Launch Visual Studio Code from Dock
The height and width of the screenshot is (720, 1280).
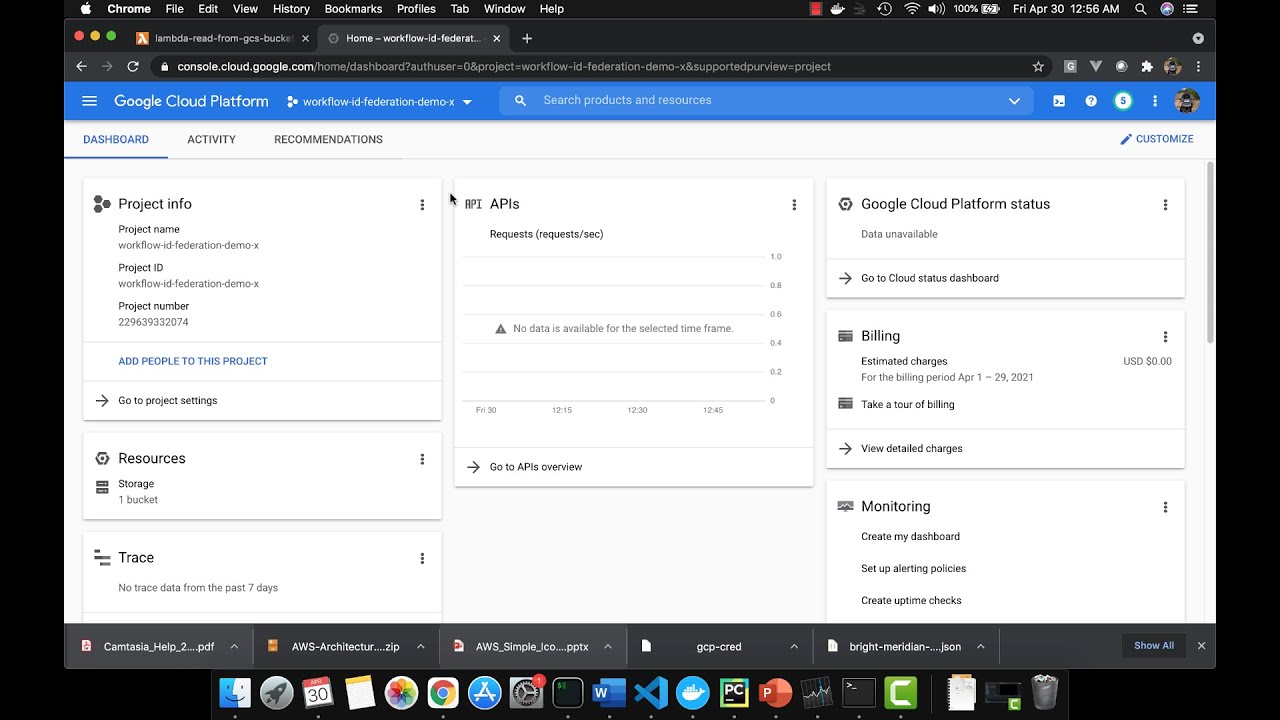(651, 692)
